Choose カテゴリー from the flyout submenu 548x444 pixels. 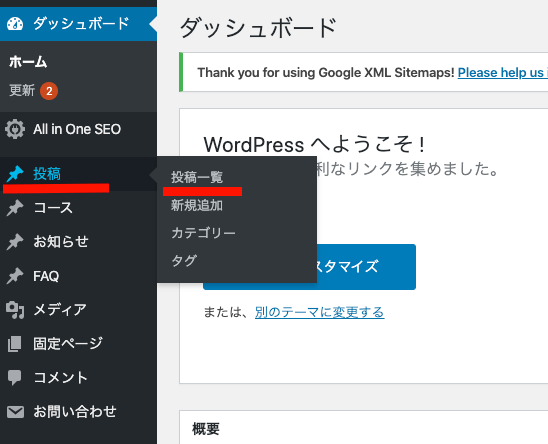203,233
